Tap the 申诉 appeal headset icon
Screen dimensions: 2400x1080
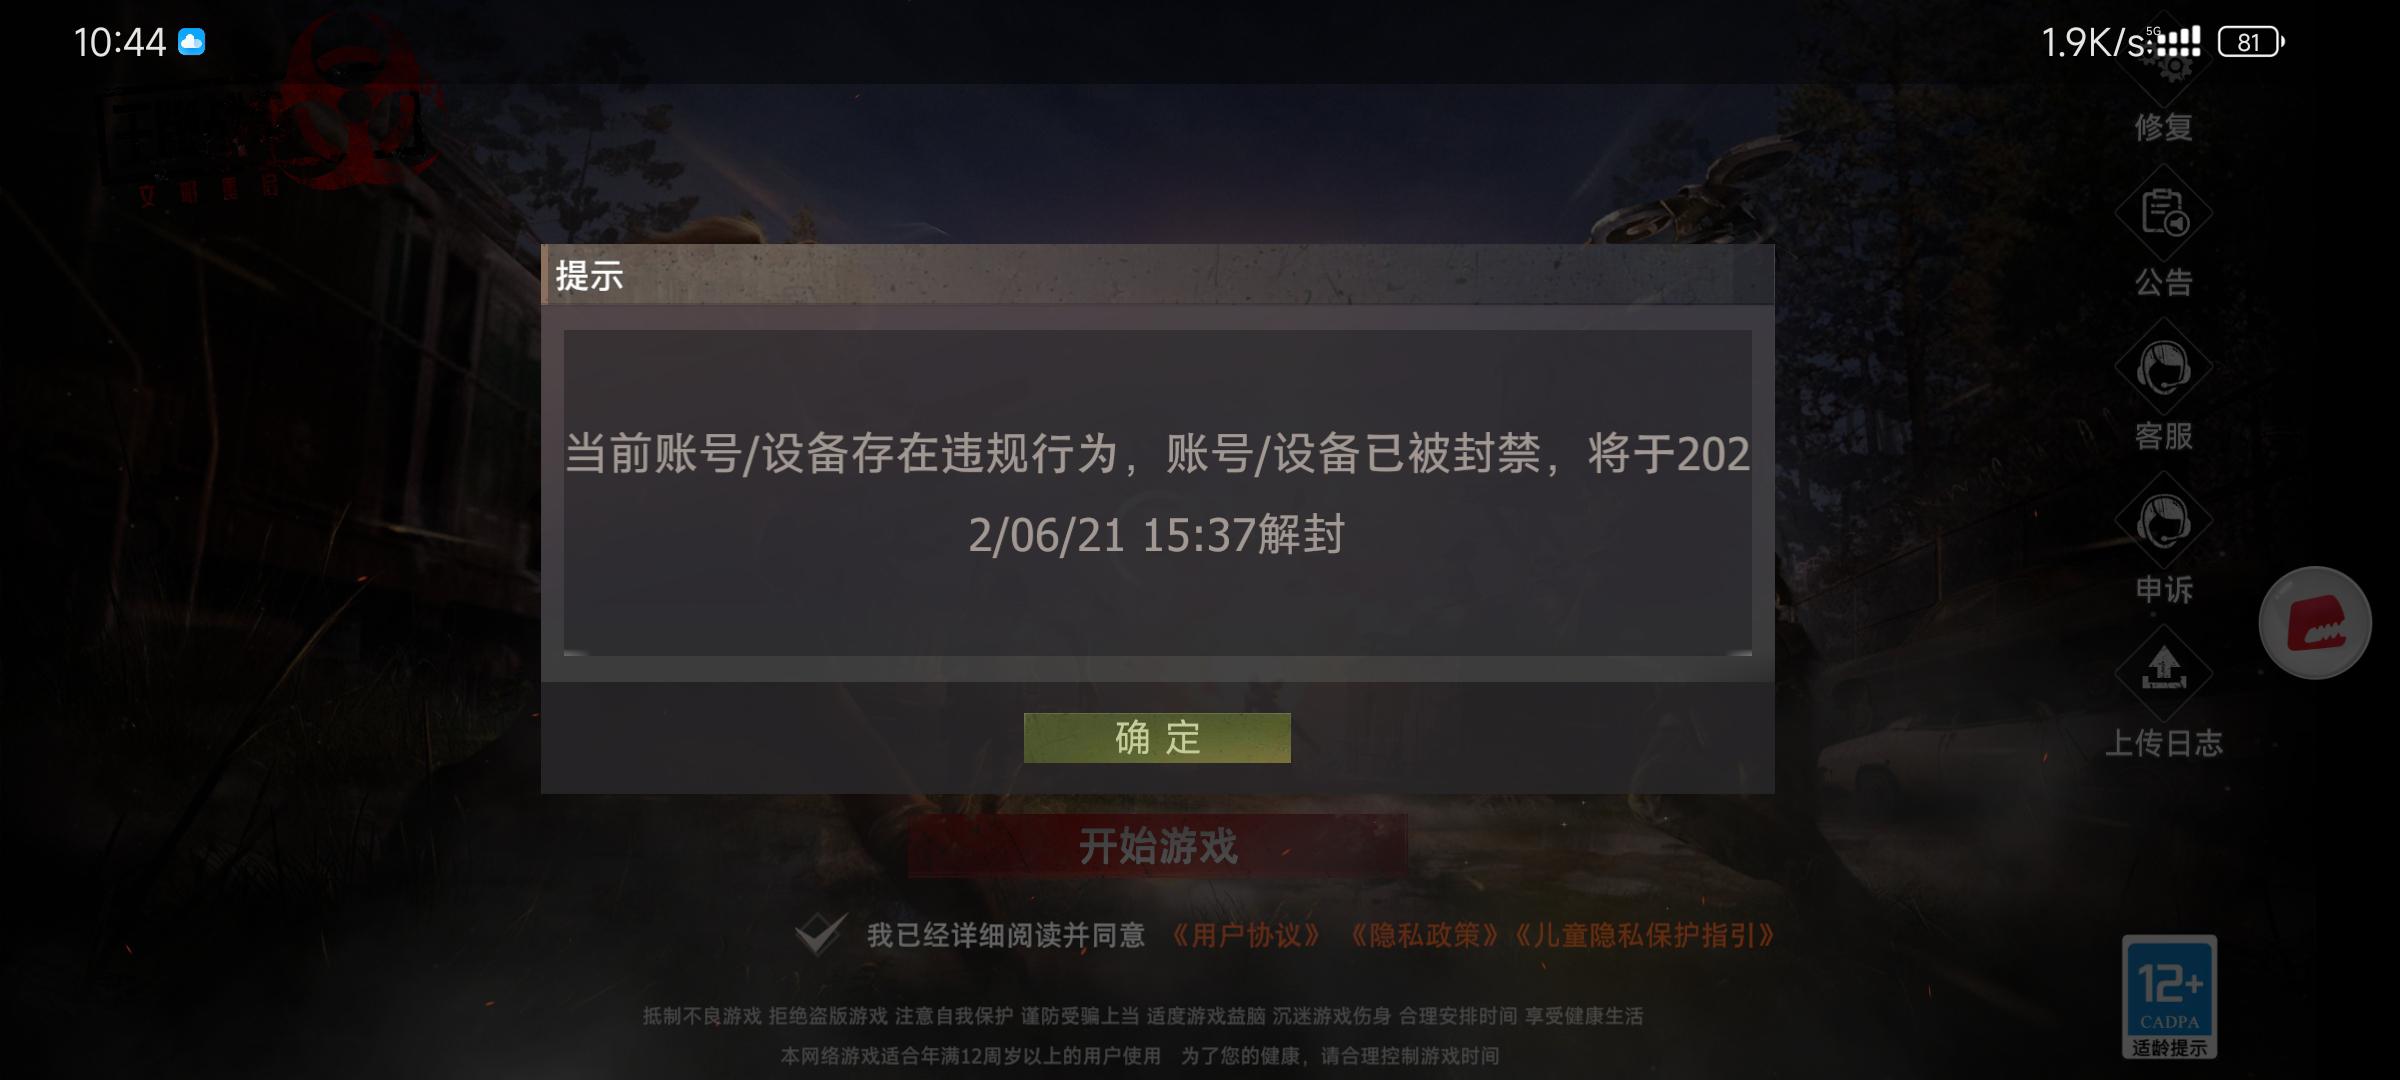[2164, 522]
